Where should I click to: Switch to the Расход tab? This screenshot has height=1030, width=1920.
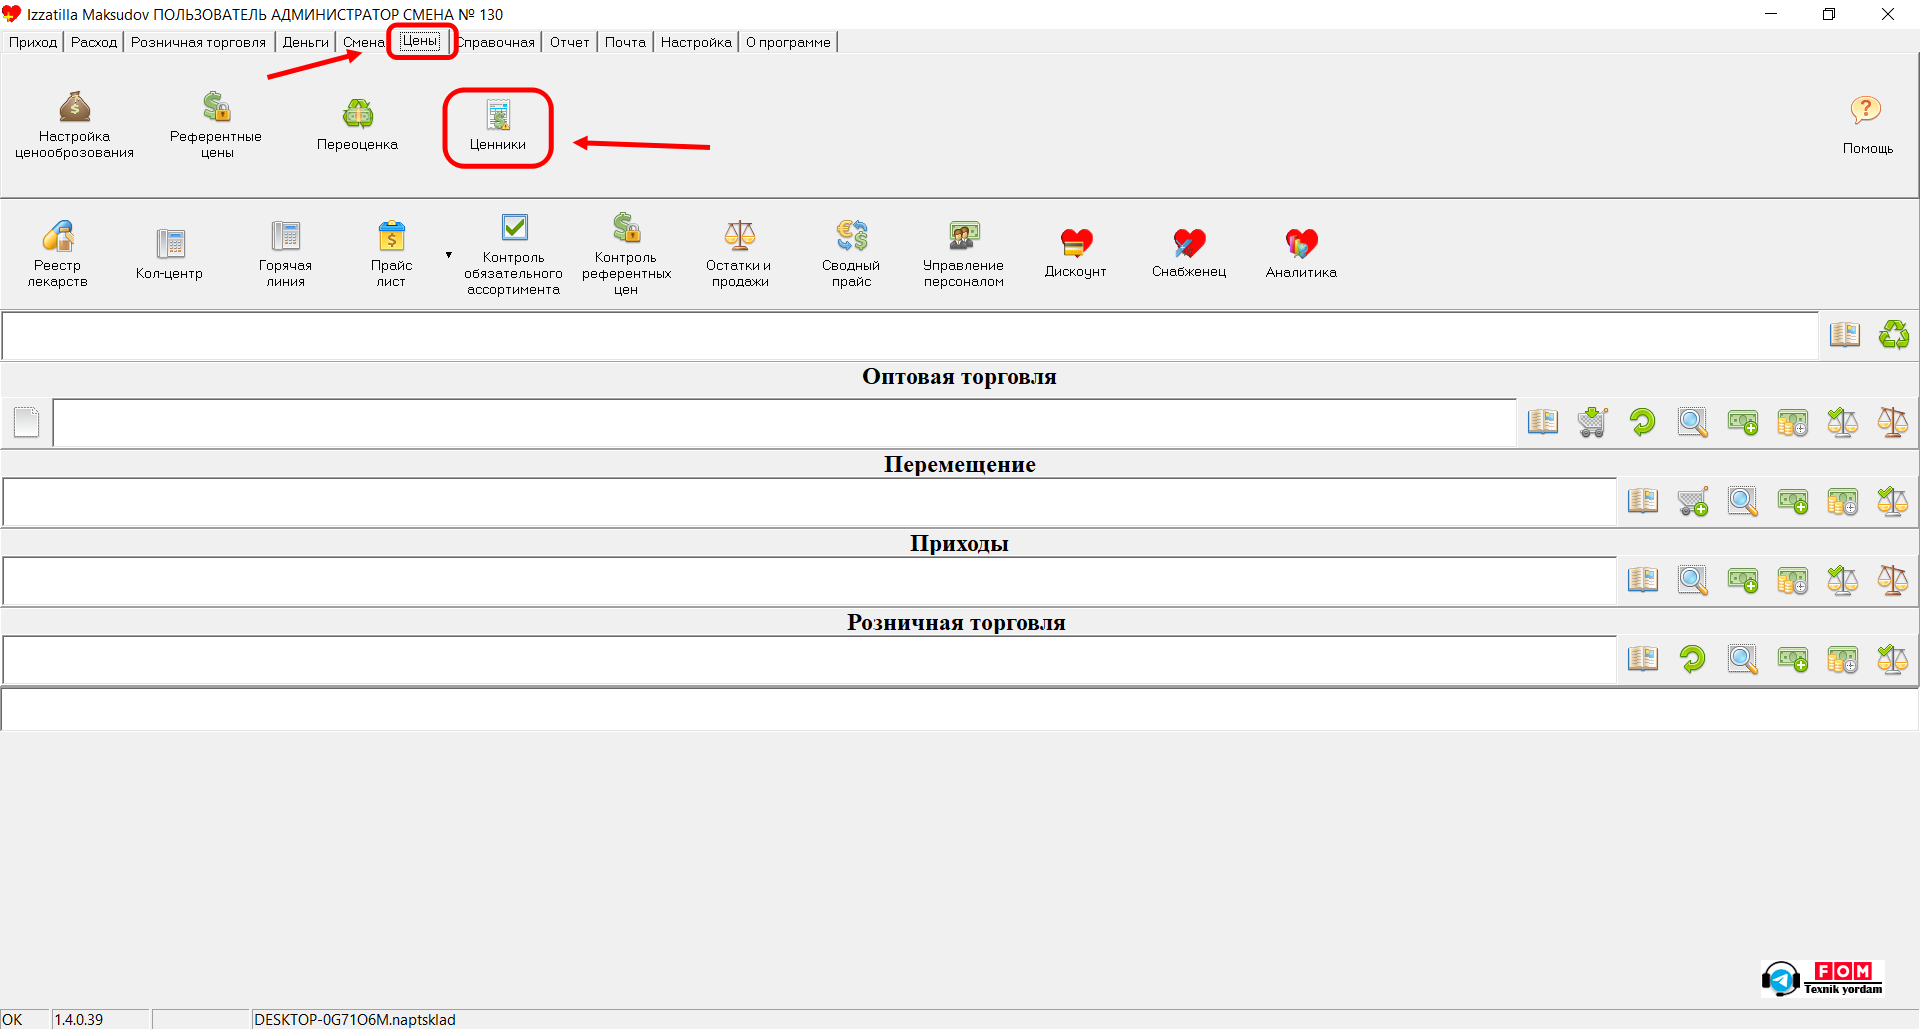(94, 42)
